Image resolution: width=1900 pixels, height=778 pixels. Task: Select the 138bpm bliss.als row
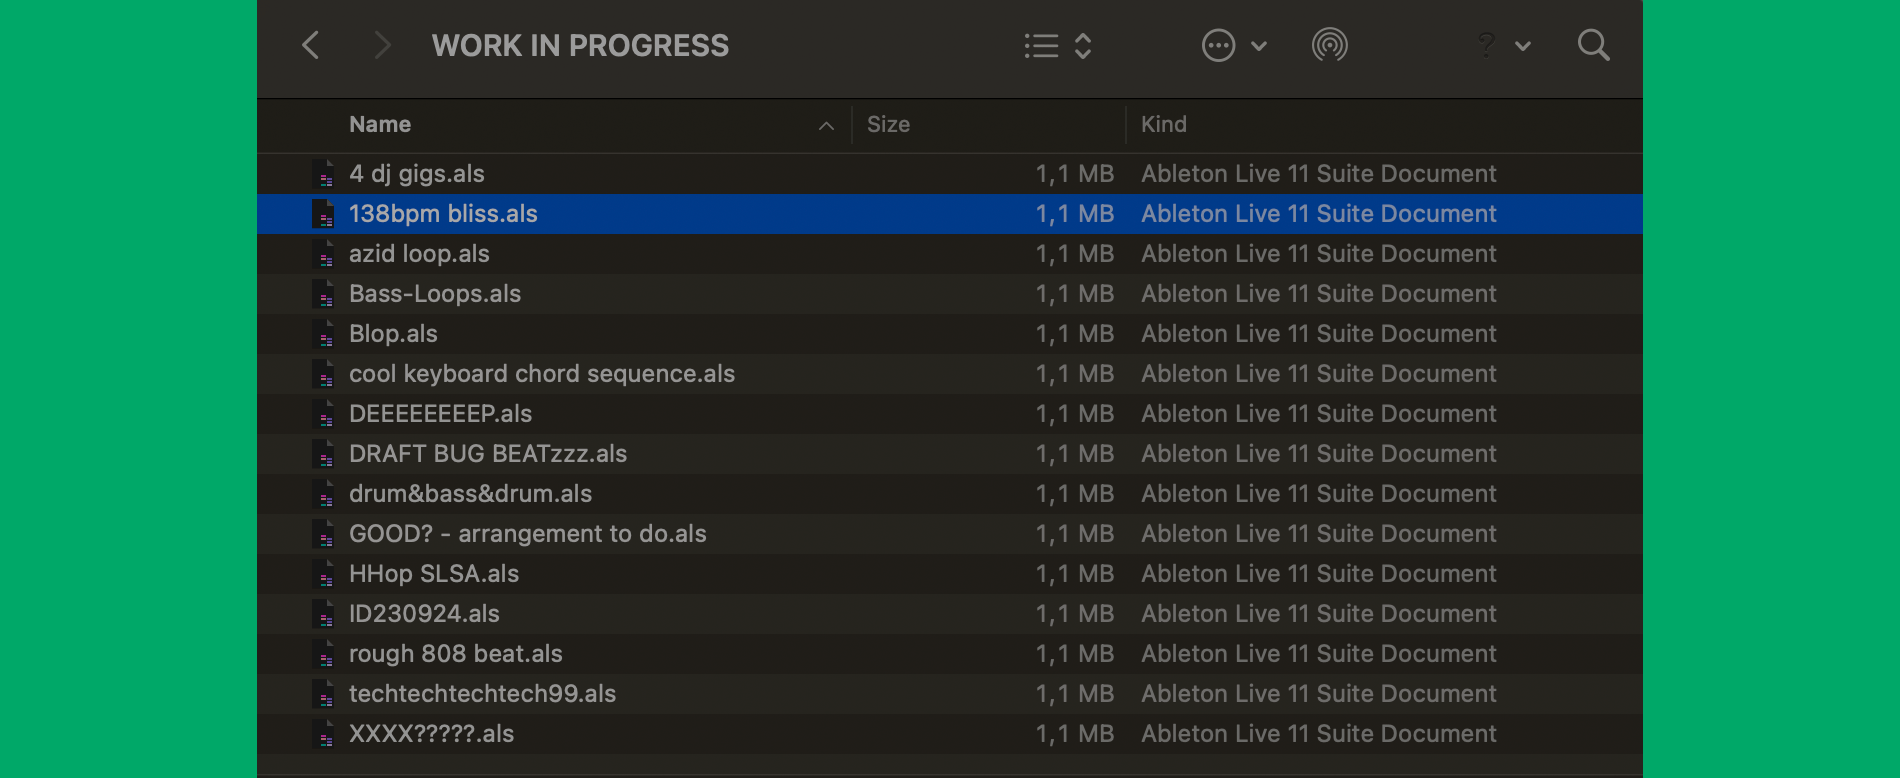pyautogui.click(x=950, y=214)
